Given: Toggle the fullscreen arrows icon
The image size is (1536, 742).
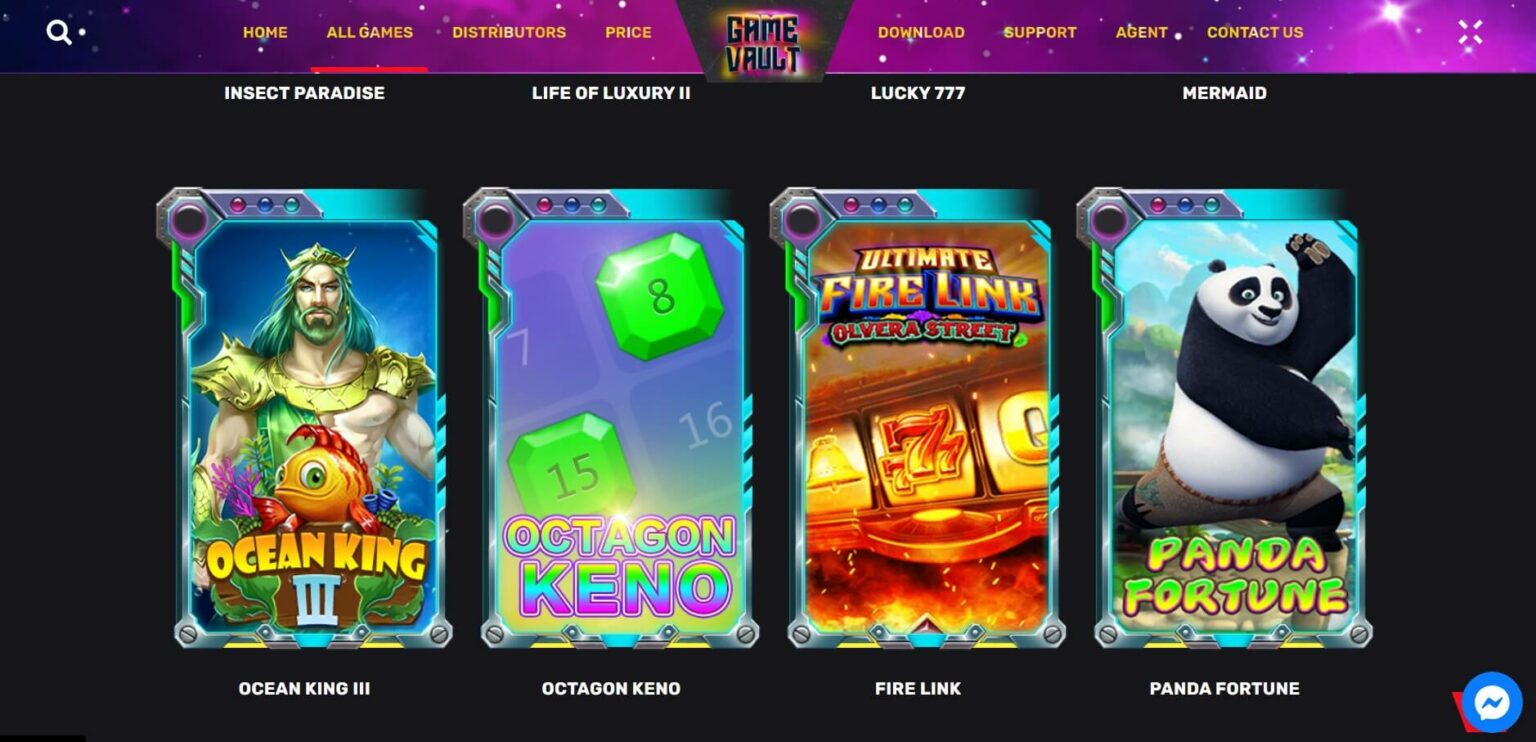Looking at the screenshot, I should 1470,33.
